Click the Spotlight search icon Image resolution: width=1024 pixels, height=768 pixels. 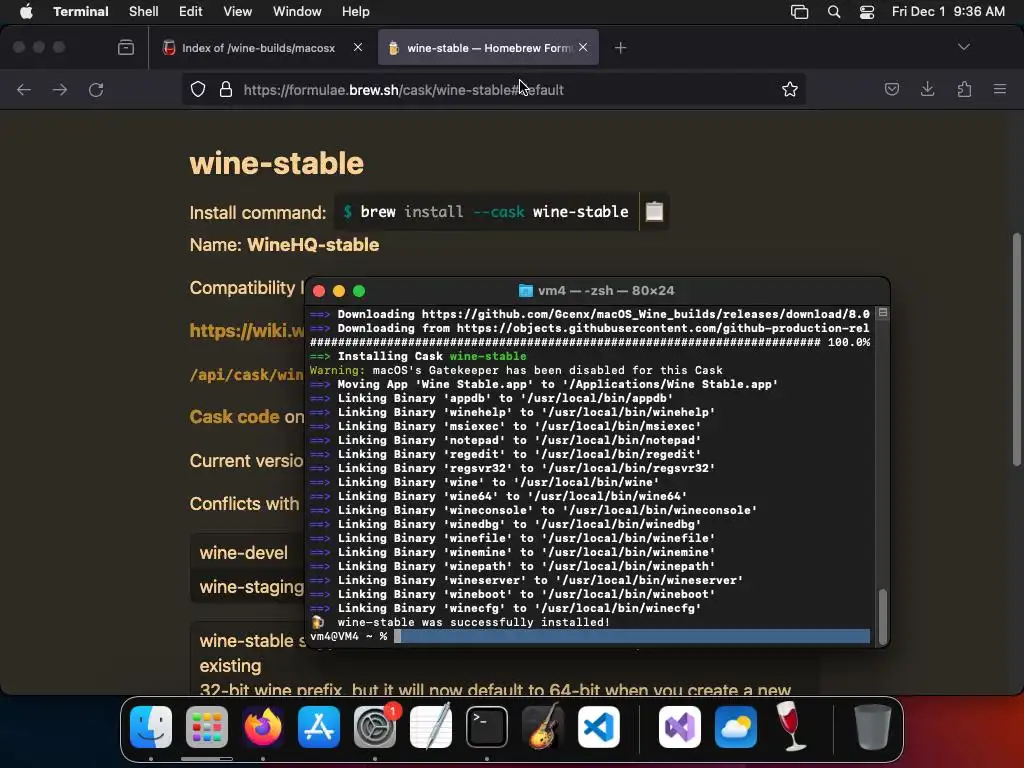click(x=834, y=12)
